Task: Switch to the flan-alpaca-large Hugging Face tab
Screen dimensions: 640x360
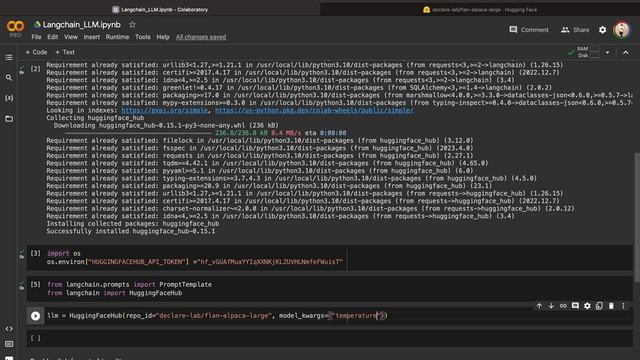Action: [480, 9]
